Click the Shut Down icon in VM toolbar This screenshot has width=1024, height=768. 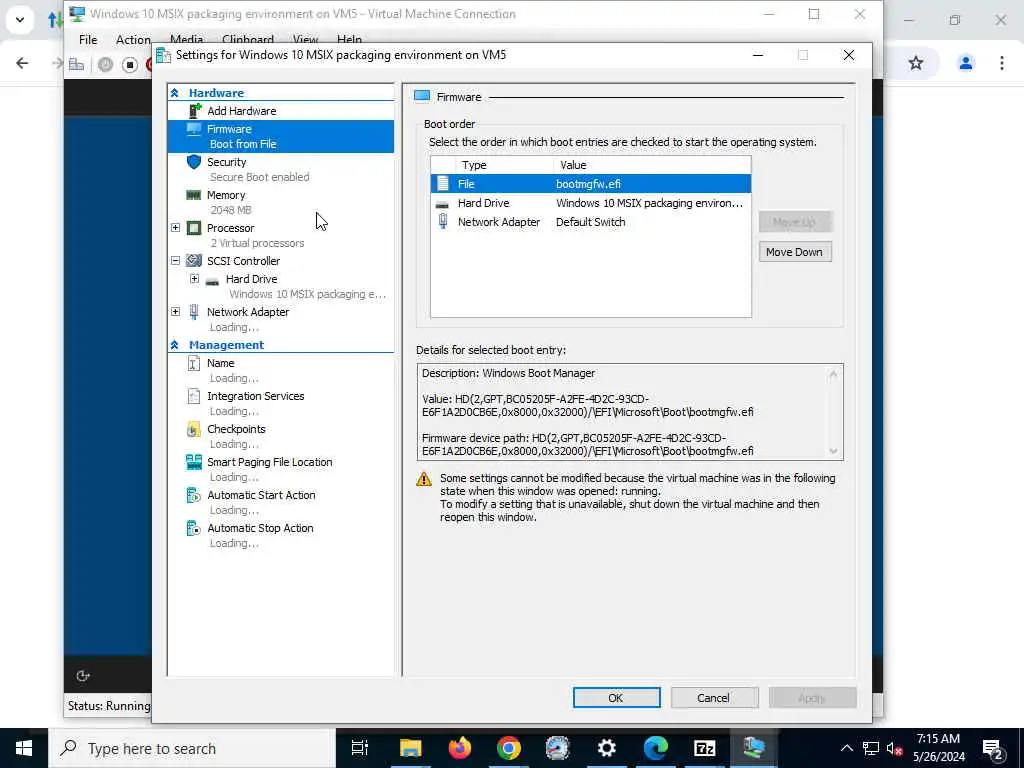150,64
